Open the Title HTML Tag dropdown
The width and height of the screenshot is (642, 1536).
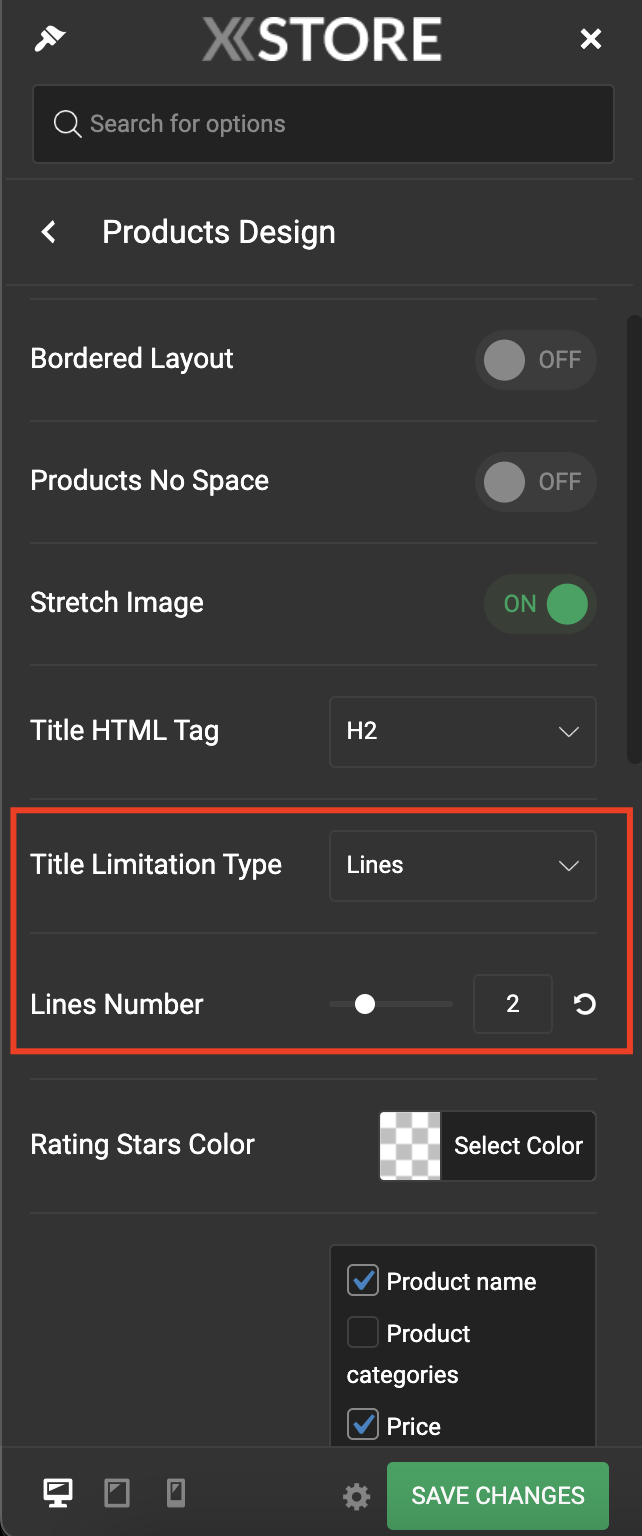point(463,732)
